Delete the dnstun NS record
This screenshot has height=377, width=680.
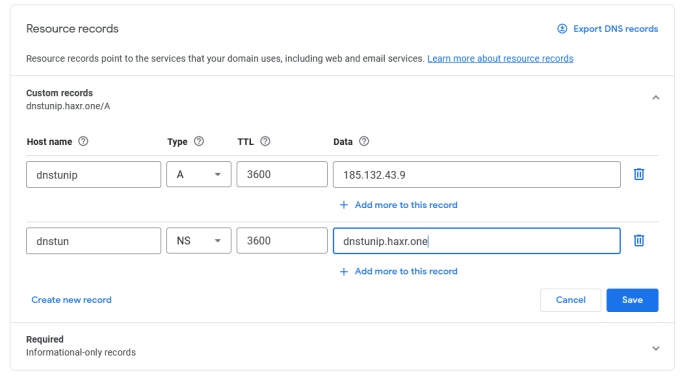click(x=639, y=241)
